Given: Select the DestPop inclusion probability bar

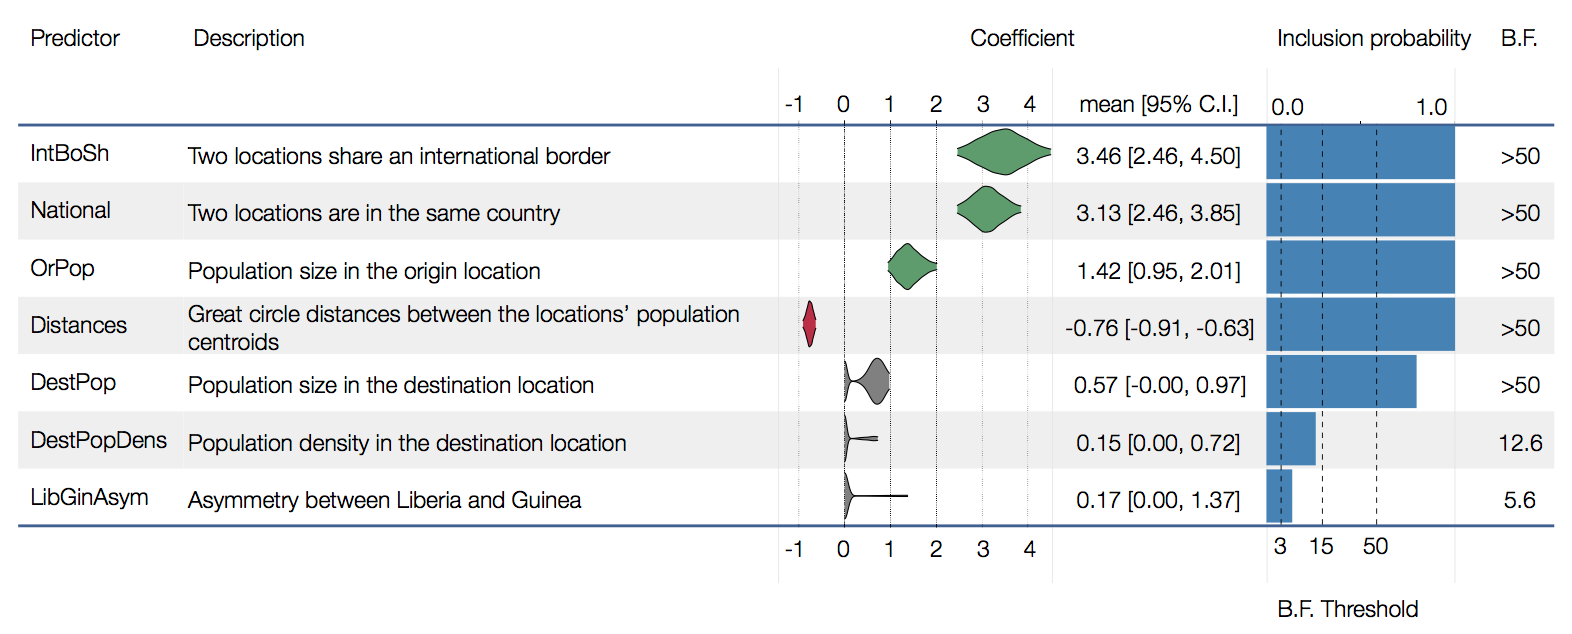Looking at the screenshot, I should coord(1341,381).
